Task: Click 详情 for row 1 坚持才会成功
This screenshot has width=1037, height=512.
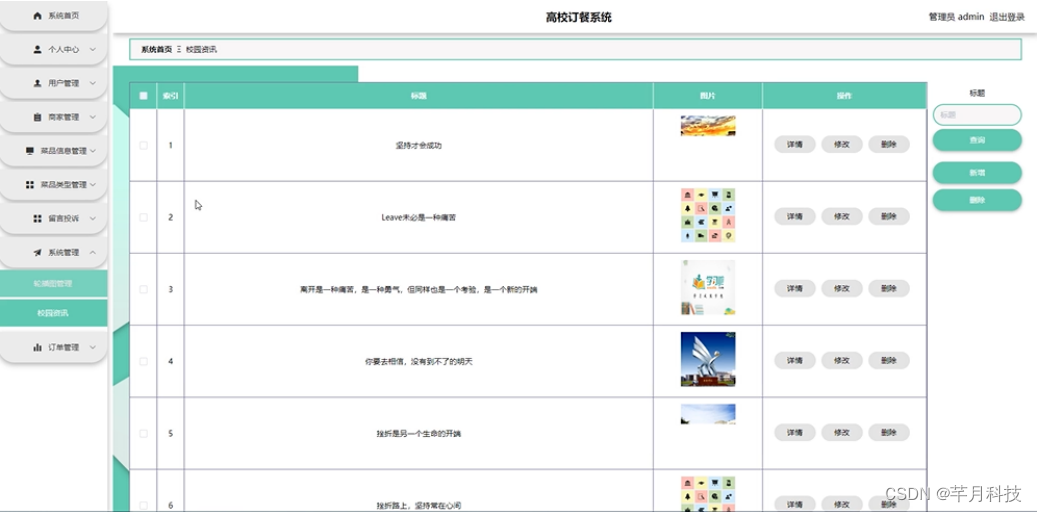Action: [794, 144]
